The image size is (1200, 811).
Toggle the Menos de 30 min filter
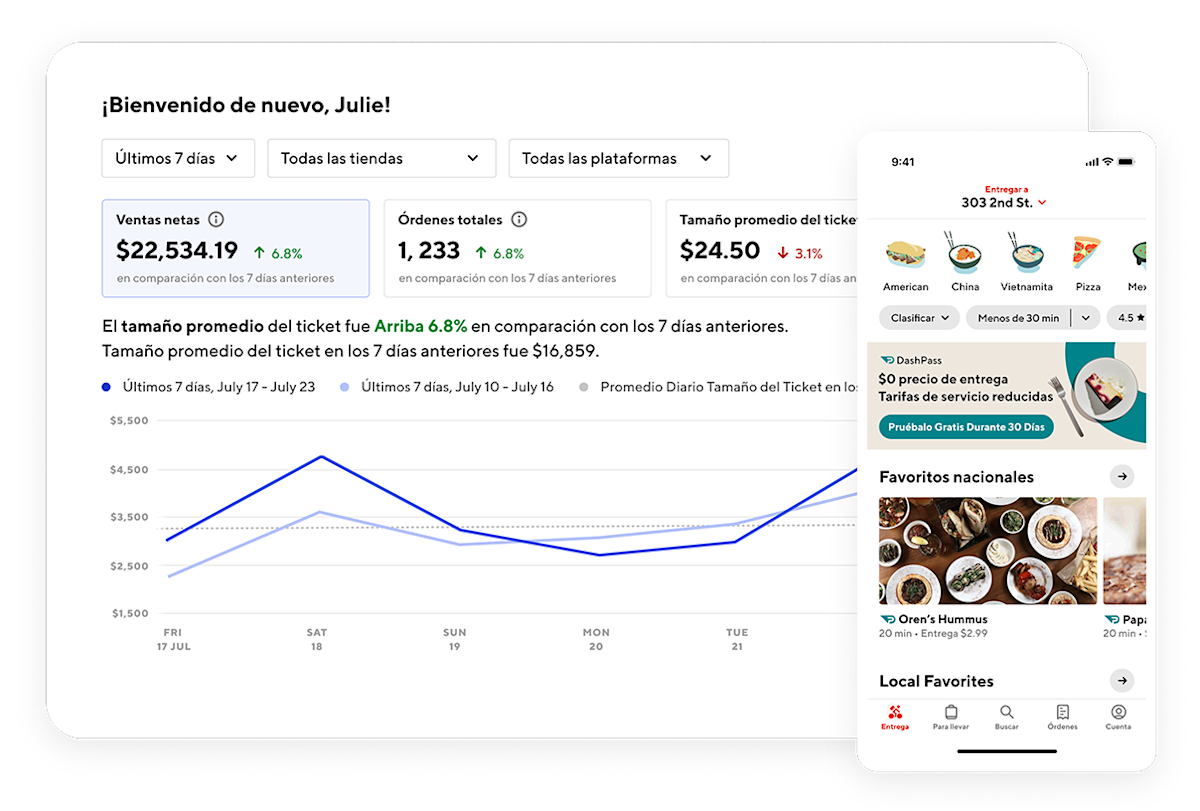point(1018,318)
